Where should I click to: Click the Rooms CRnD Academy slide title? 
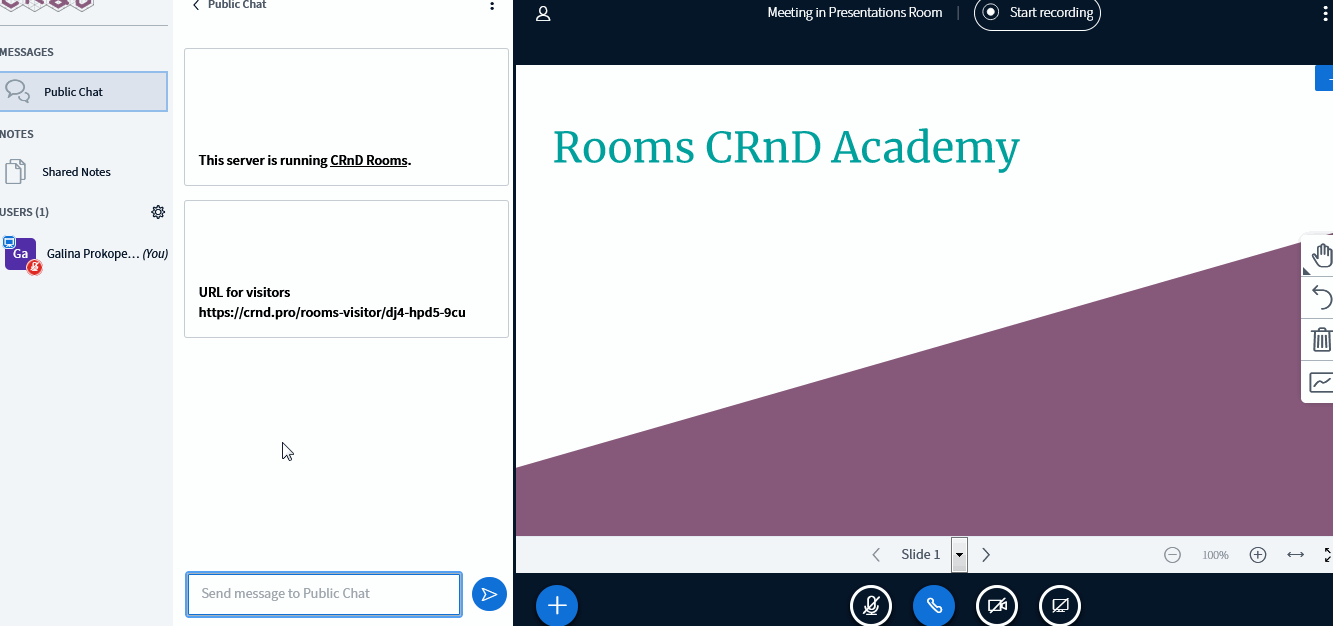tap(786, 148)
